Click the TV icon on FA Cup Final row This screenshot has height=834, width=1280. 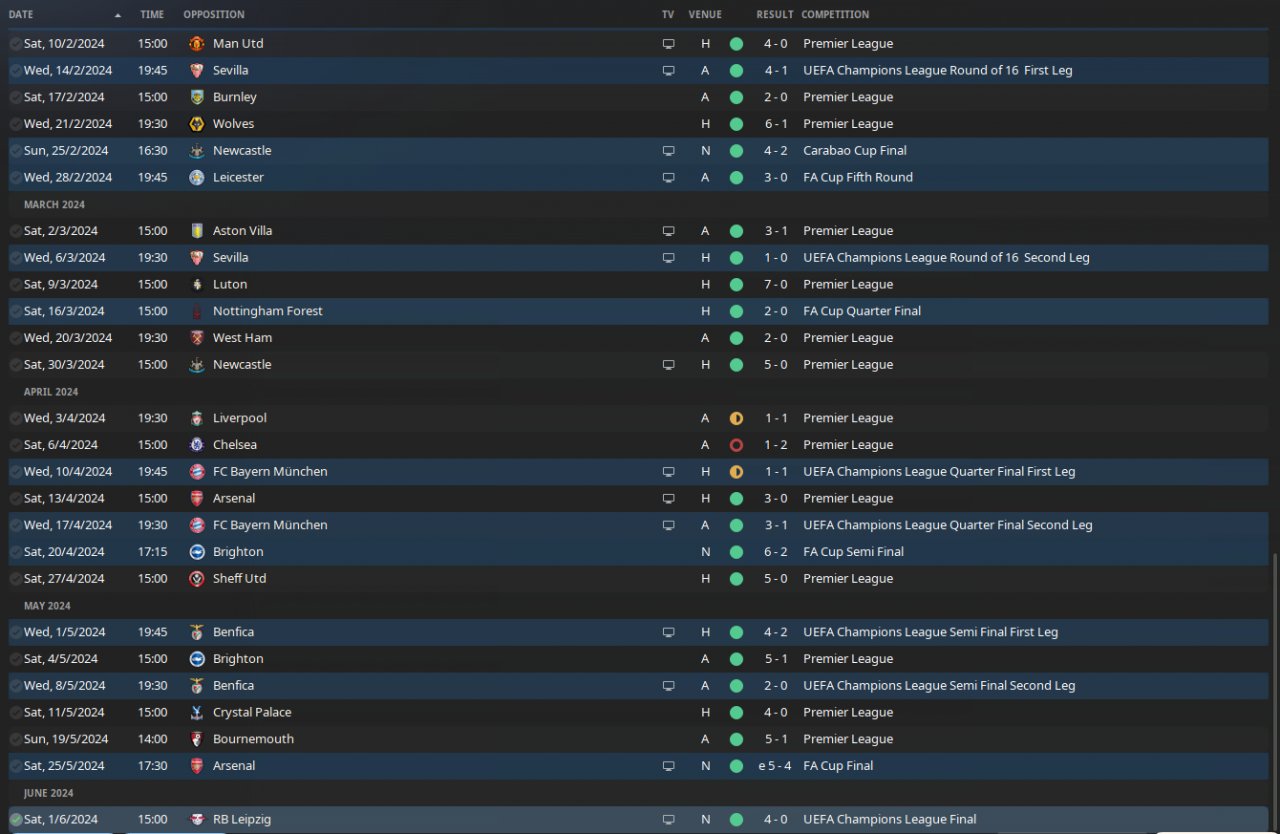tap(668, 766)
